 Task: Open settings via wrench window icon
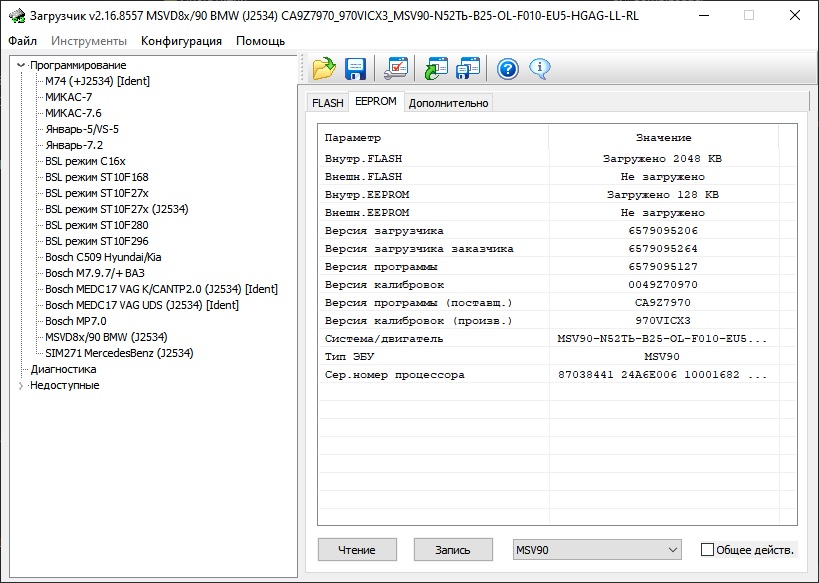pos(397,69)
